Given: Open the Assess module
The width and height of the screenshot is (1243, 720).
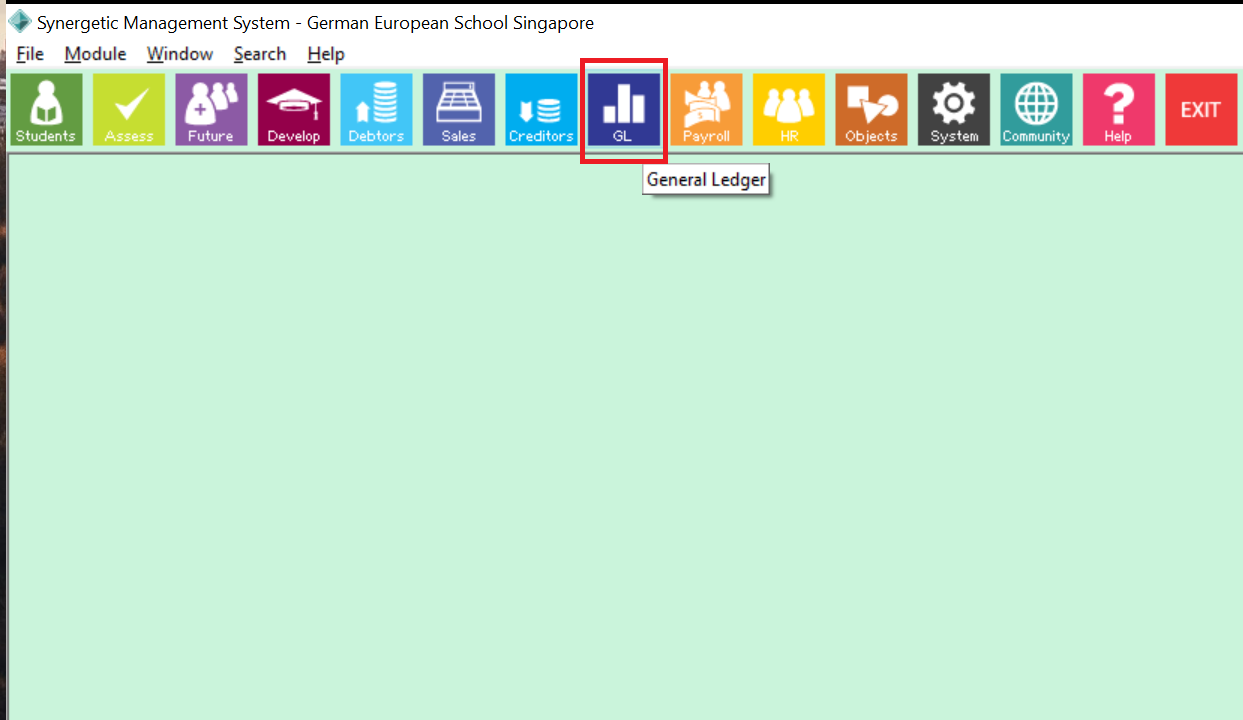Looking at the screenshot, I should coord(128,109).
